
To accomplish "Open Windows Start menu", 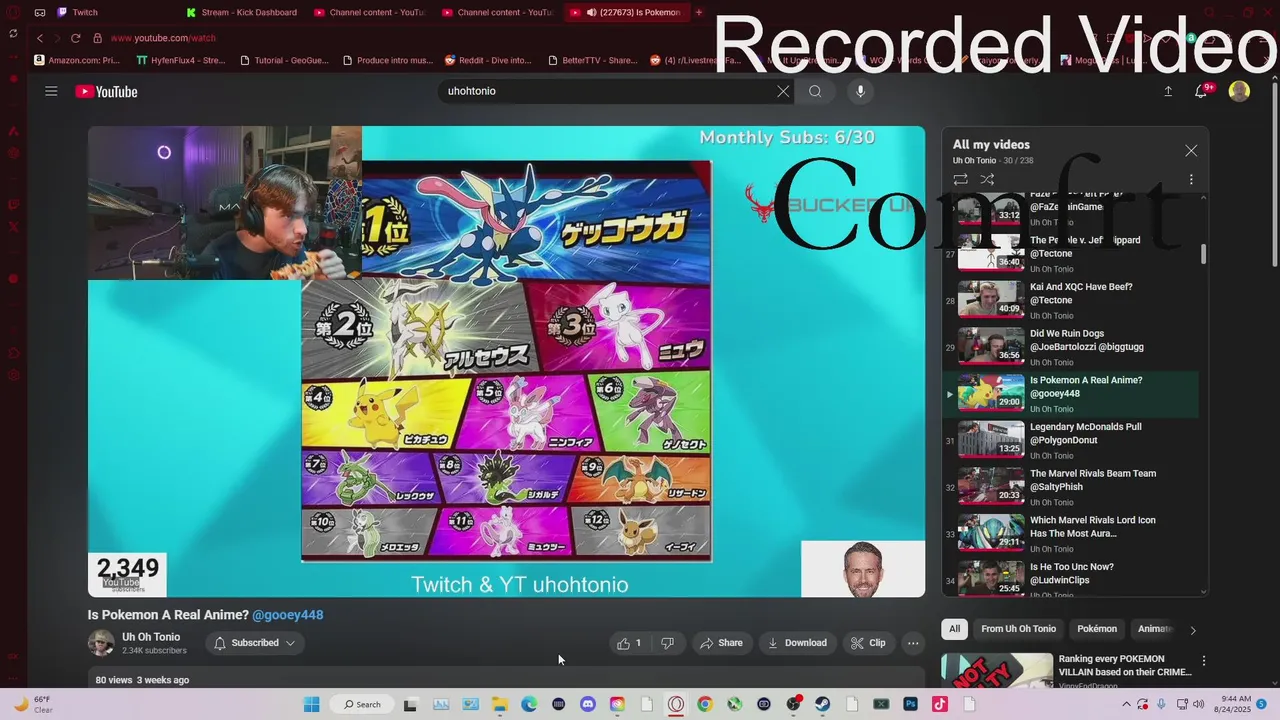I will coord(311,704).
